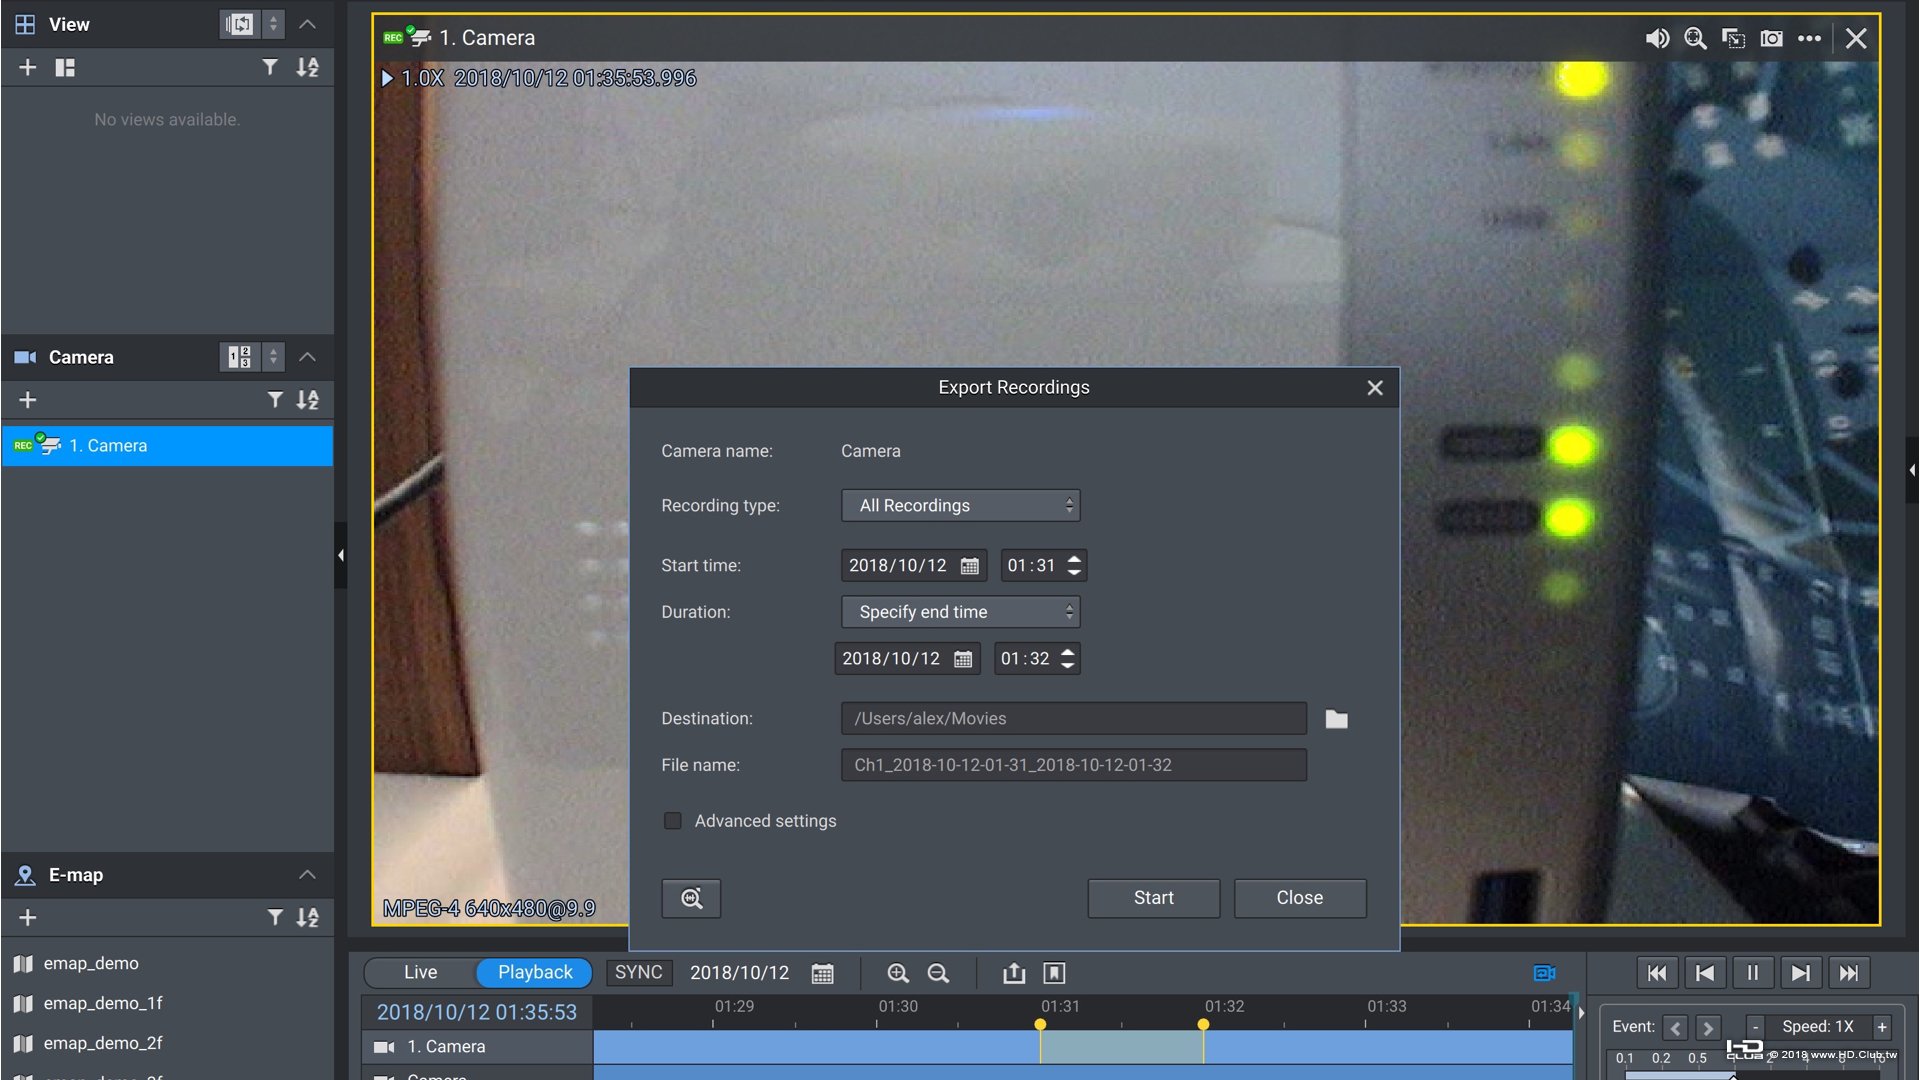The height and width of the screenshot is (1080, 1920).
Task: Switch to the Live tab
Action: click(421, 973)
